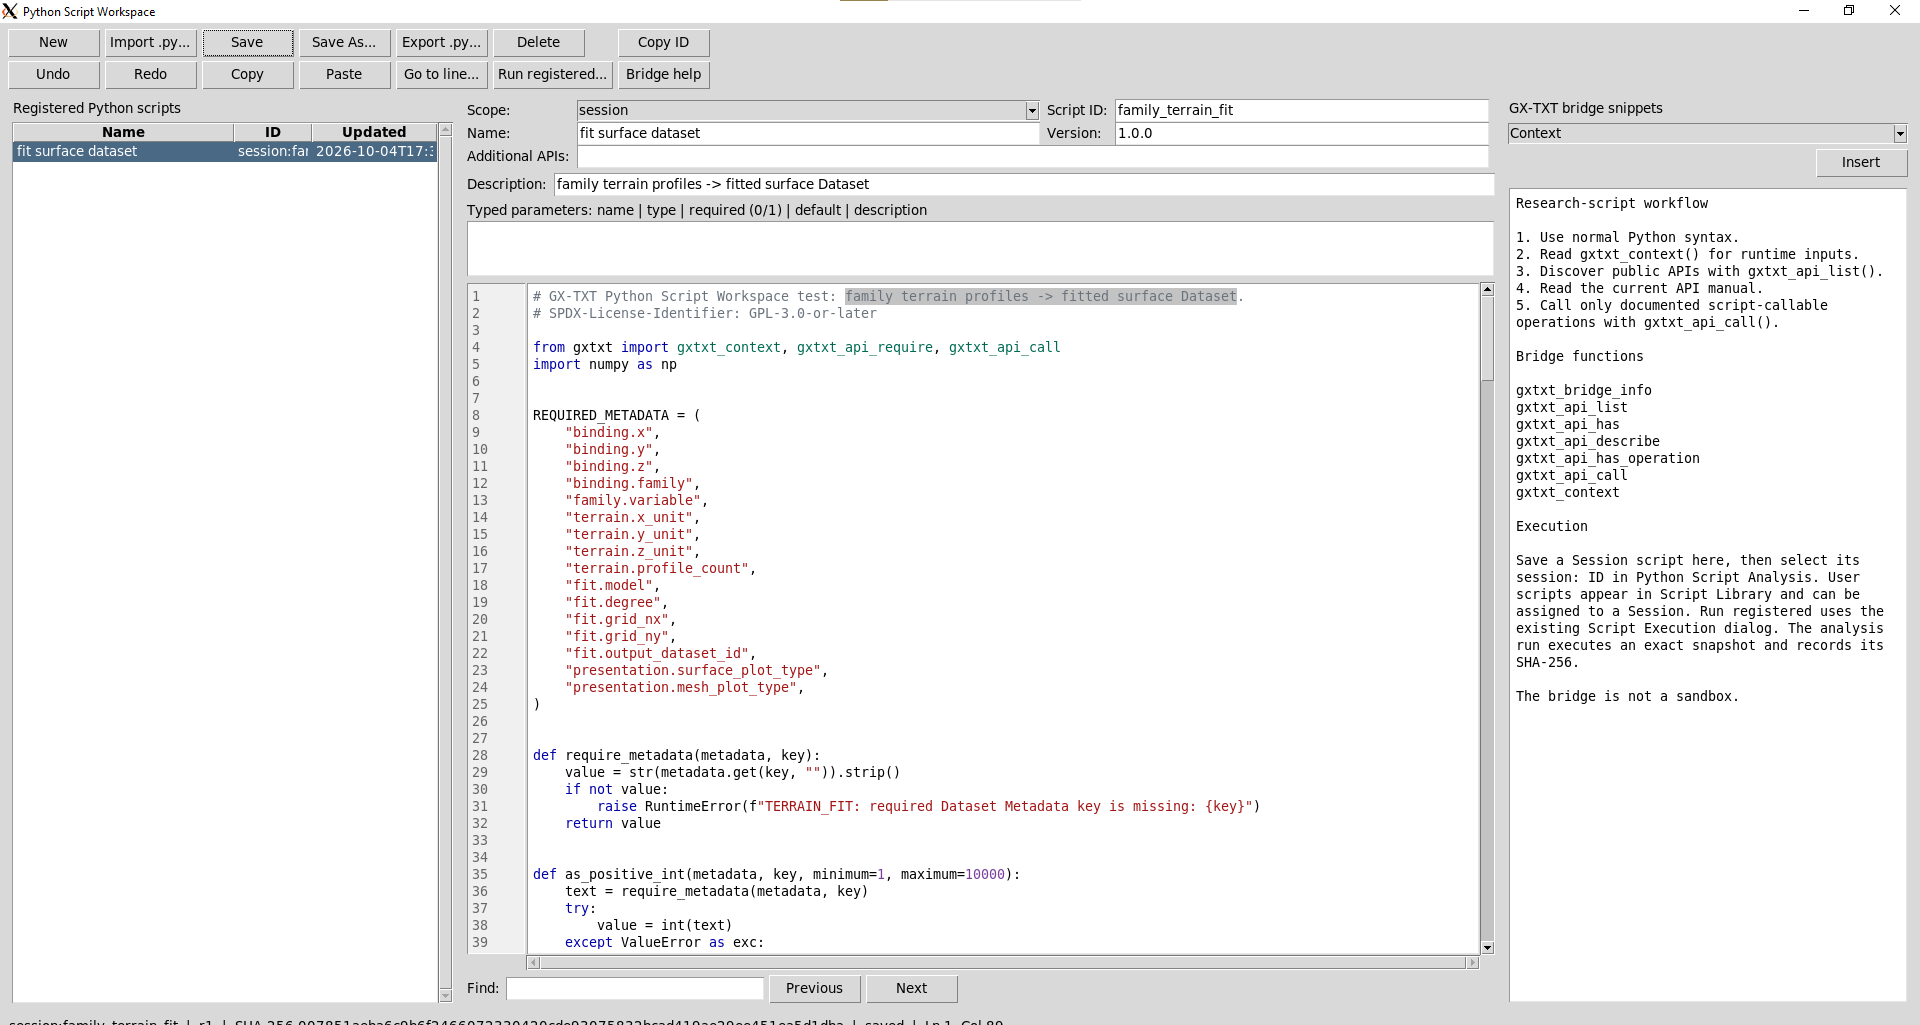Screen dimensions: 1920x1025
Task: Click the 'def as_positive_int' line
Action: click(x=777, y=874)
